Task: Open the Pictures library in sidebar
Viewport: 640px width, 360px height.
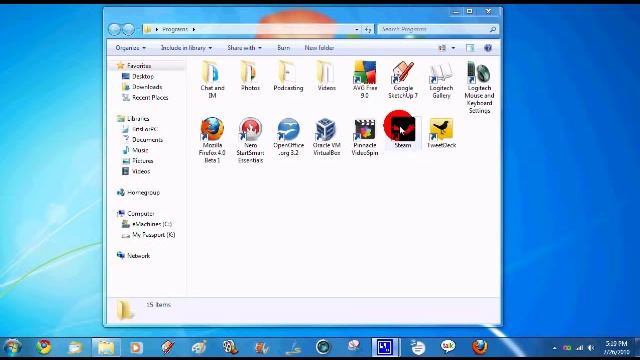Action: coord(142,161)
